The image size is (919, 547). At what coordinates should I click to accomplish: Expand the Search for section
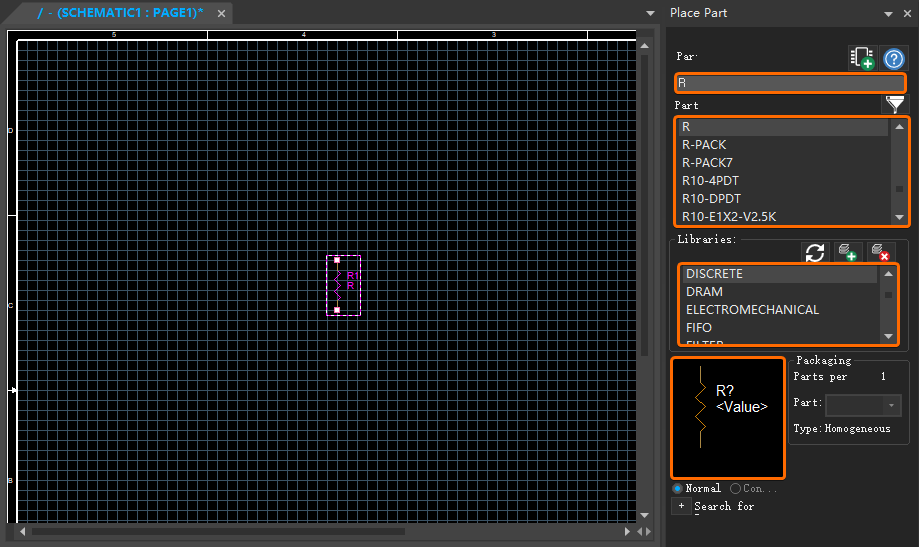(x=681, y=506)
